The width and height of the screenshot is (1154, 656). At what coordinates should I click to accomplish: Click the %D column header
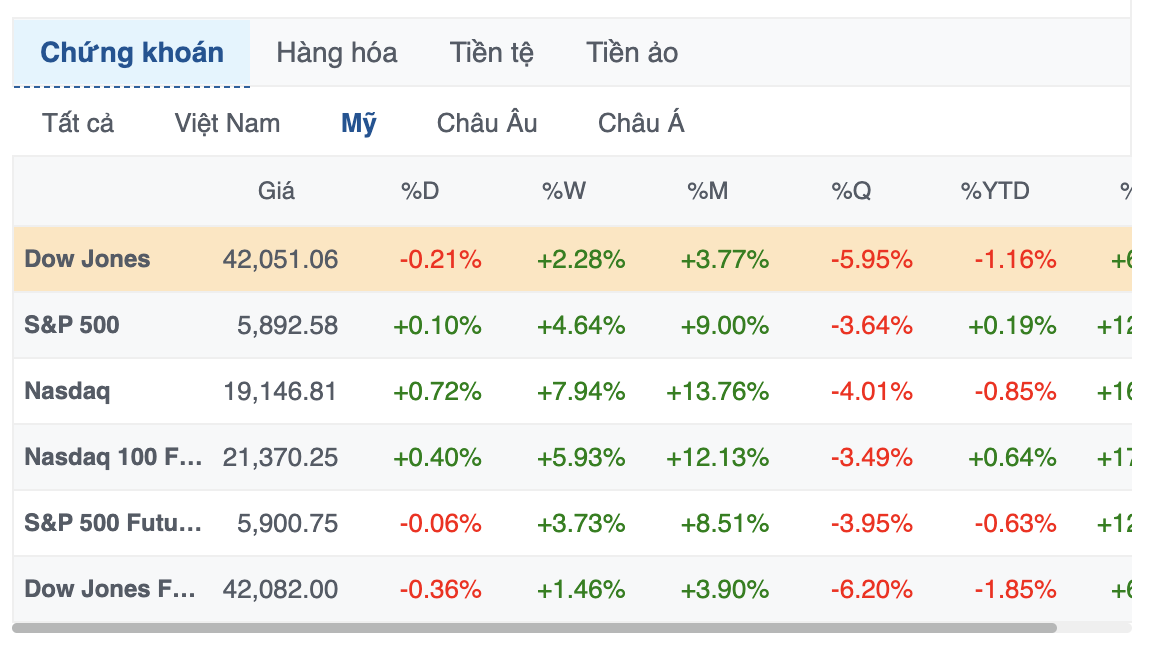point(420,191)
